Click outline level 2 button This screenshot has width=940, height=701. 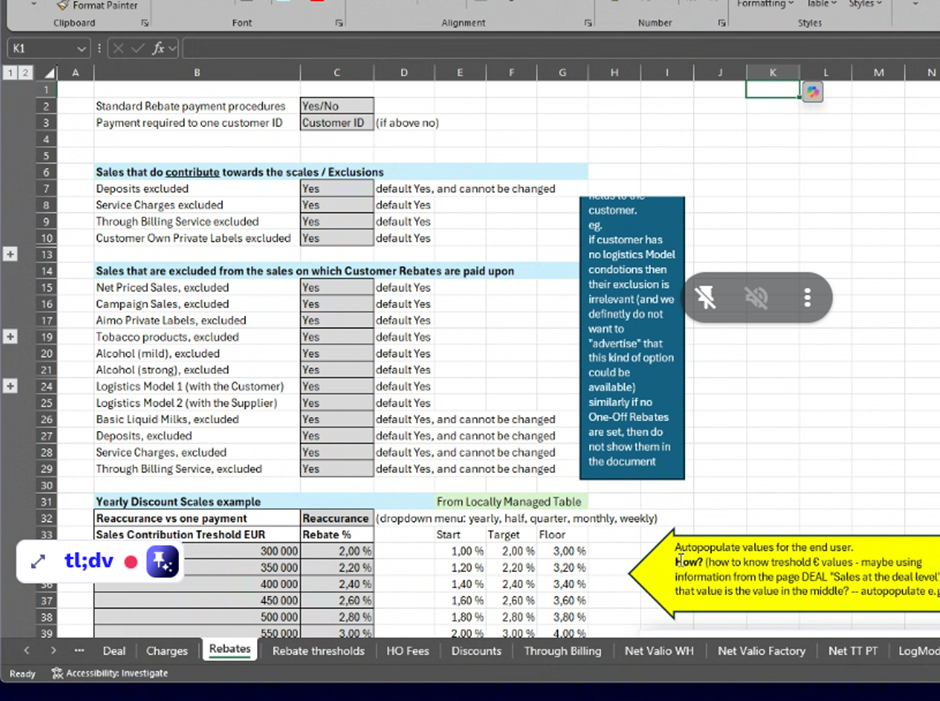24,72
